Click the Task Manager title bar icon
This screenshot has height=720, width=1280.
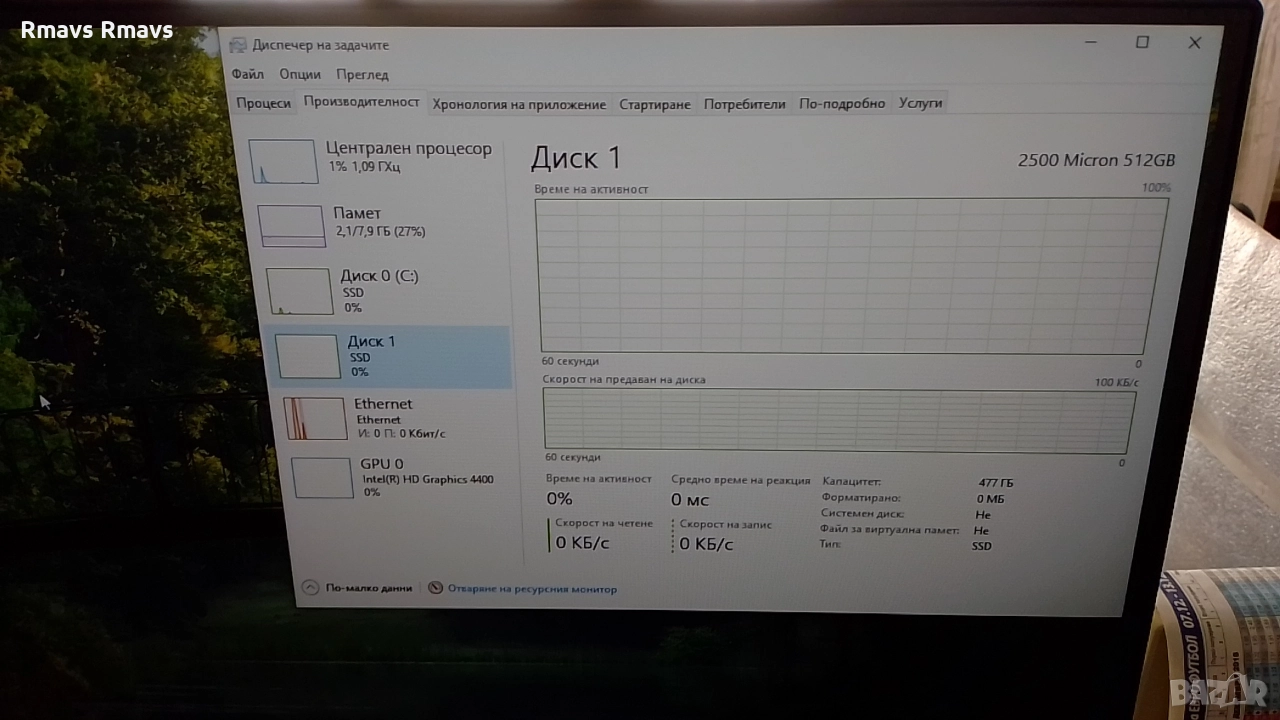pos(238,45)
